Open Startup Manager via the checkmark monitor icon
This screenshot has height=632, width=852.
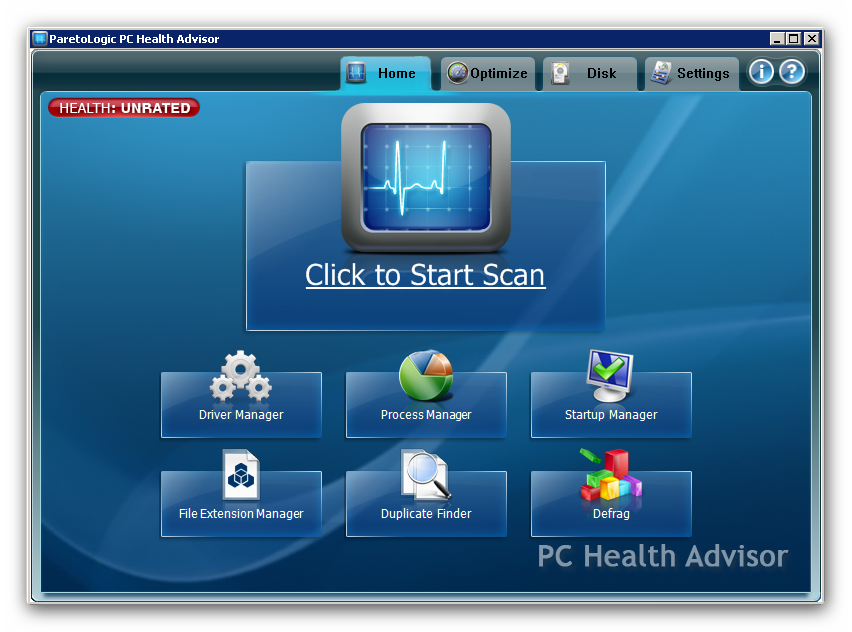(x=610, y=376)
